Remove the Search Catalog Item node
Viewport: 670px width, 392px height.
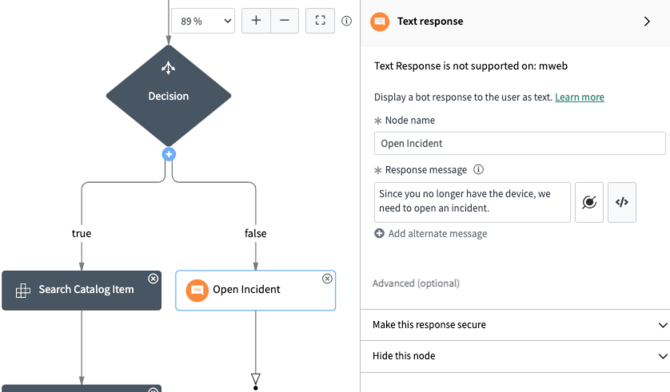pos(153,279)
